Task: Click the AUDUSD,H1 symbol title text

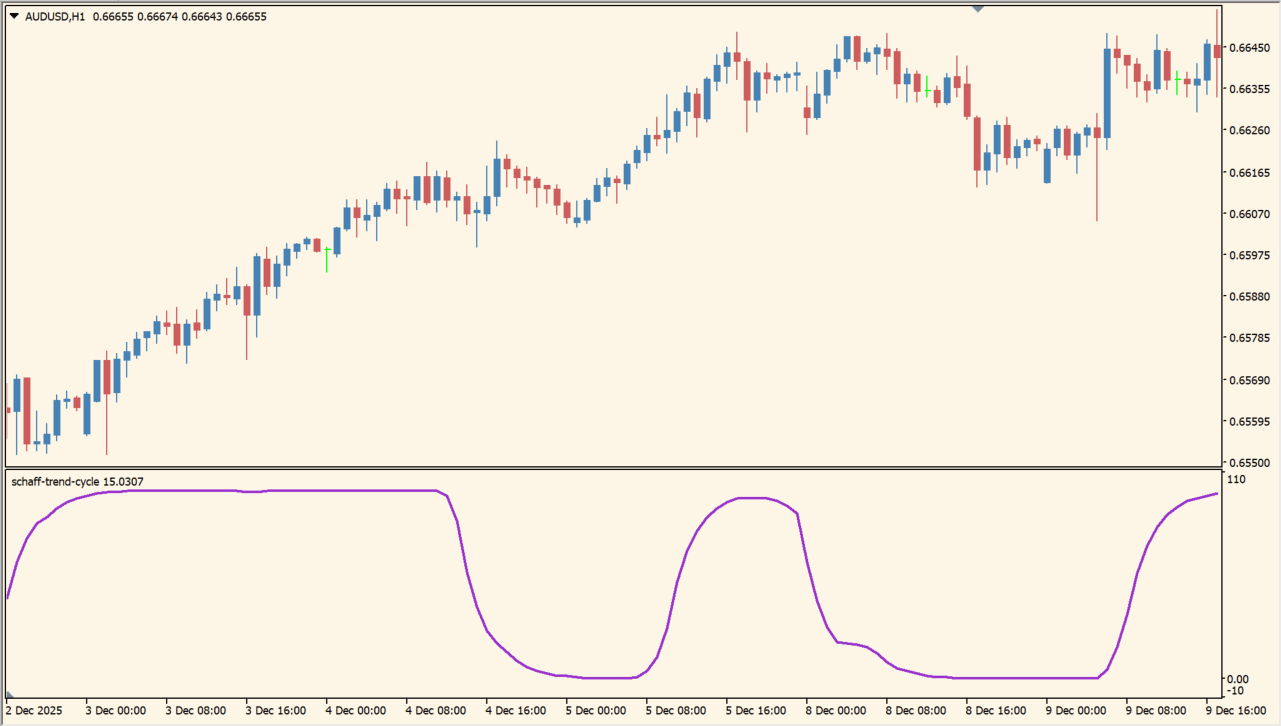Action: (55, 16)
